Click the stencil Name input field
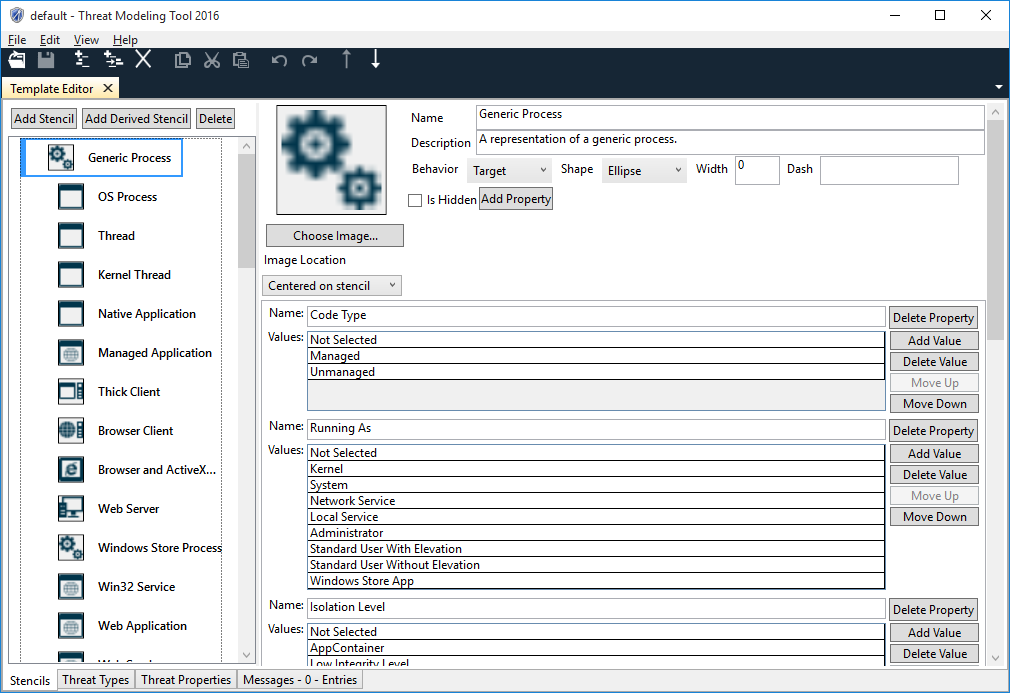This screenshot has height=693, width=1010. [x=730, y=118]
